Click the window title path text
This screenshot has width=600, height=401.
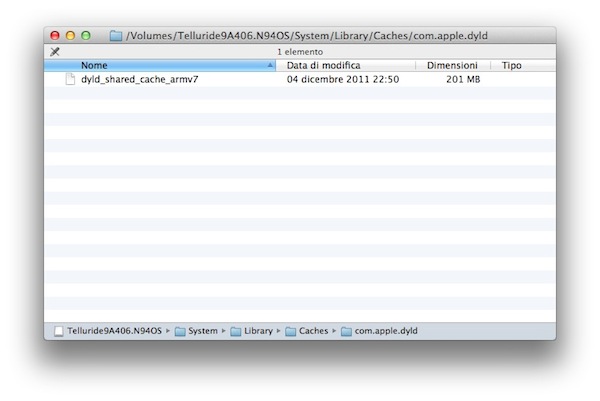[x=307, y=36]
